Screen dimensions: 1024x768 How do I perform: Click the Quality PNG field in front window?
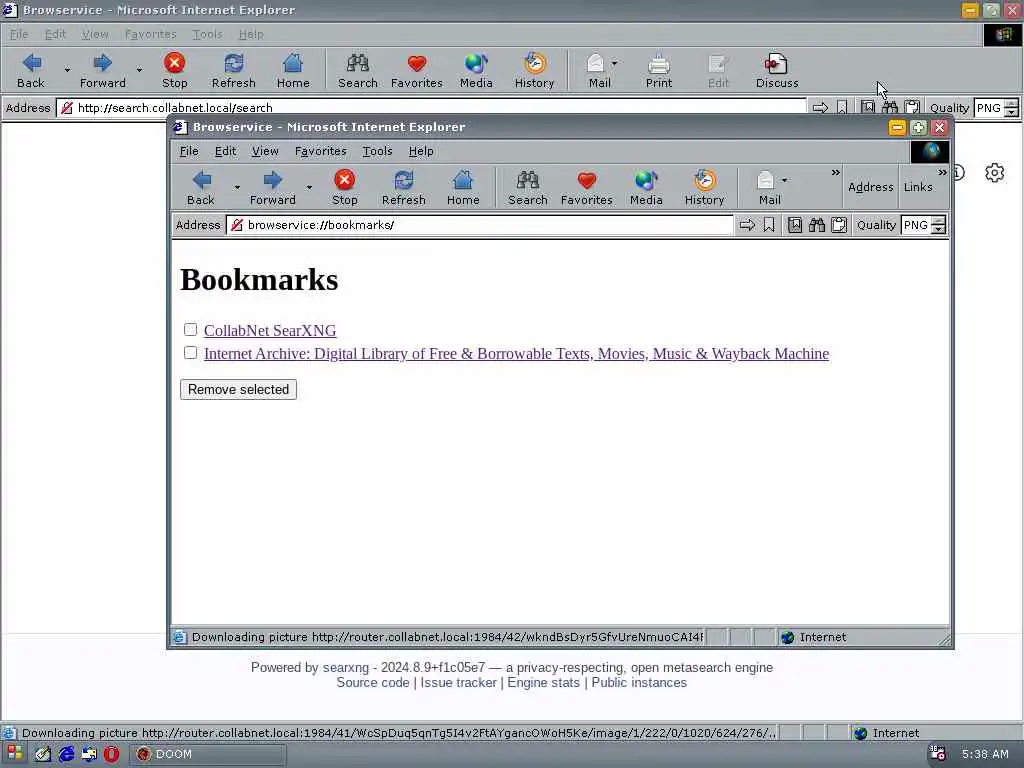click(x=916, y=225)
